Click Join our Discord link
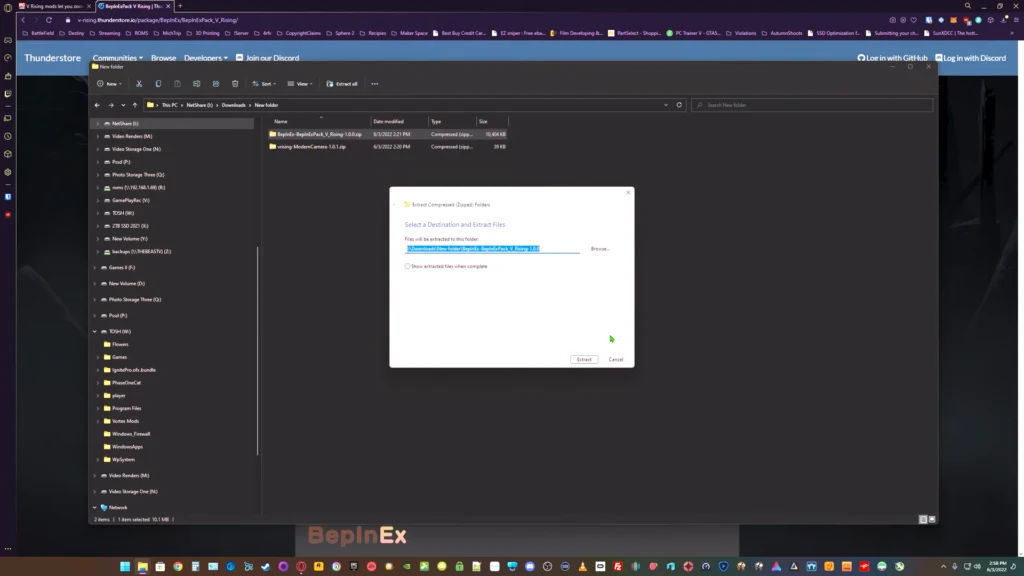Screen dimensions: 1024x576 pos(268,58)
